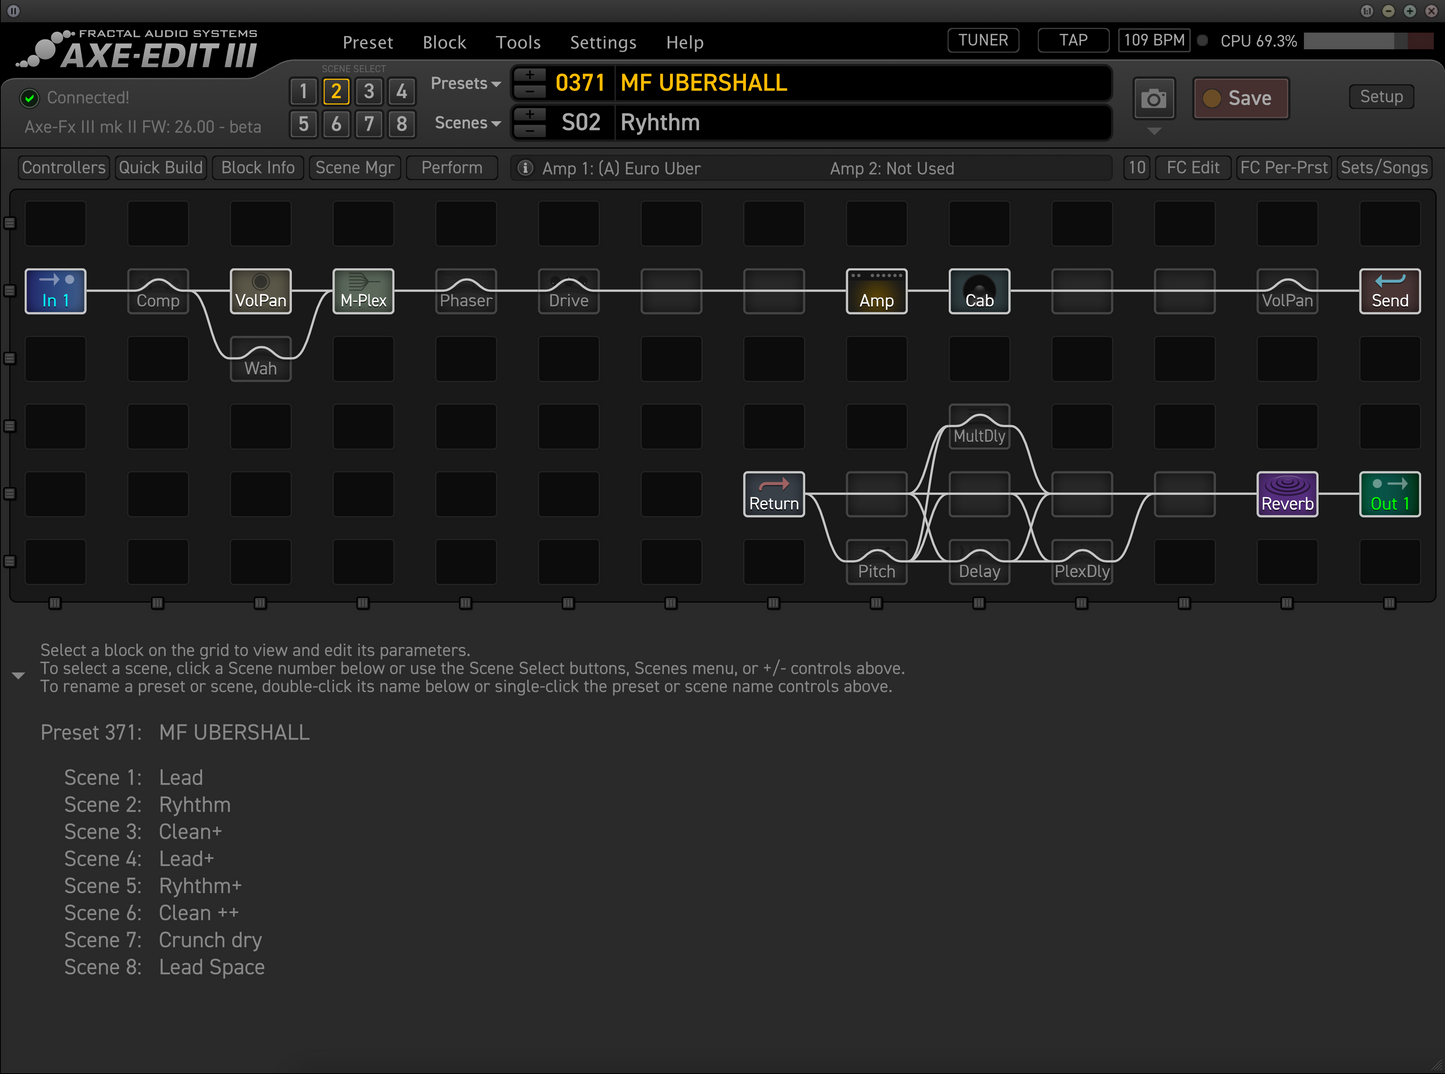Click the snapshot camera icon
1445x1074 pixels.
coord(1153,98)
